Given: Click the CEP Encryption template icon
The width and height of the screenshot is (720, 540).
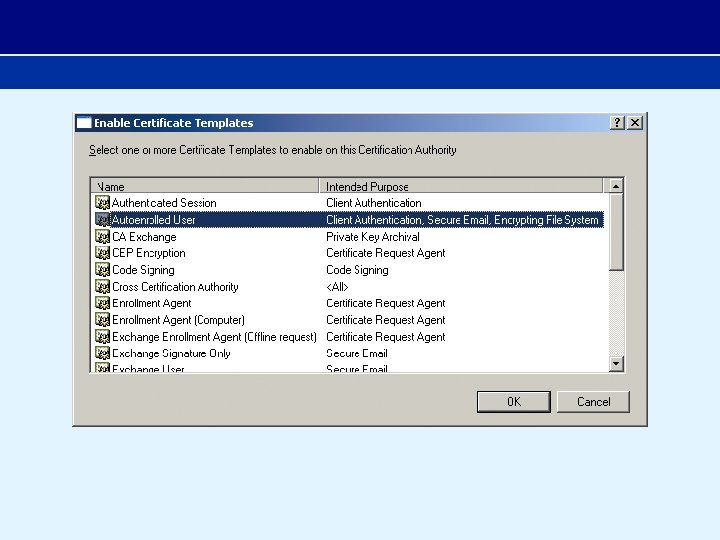Looking at the screenshot, I should point(102,253).
